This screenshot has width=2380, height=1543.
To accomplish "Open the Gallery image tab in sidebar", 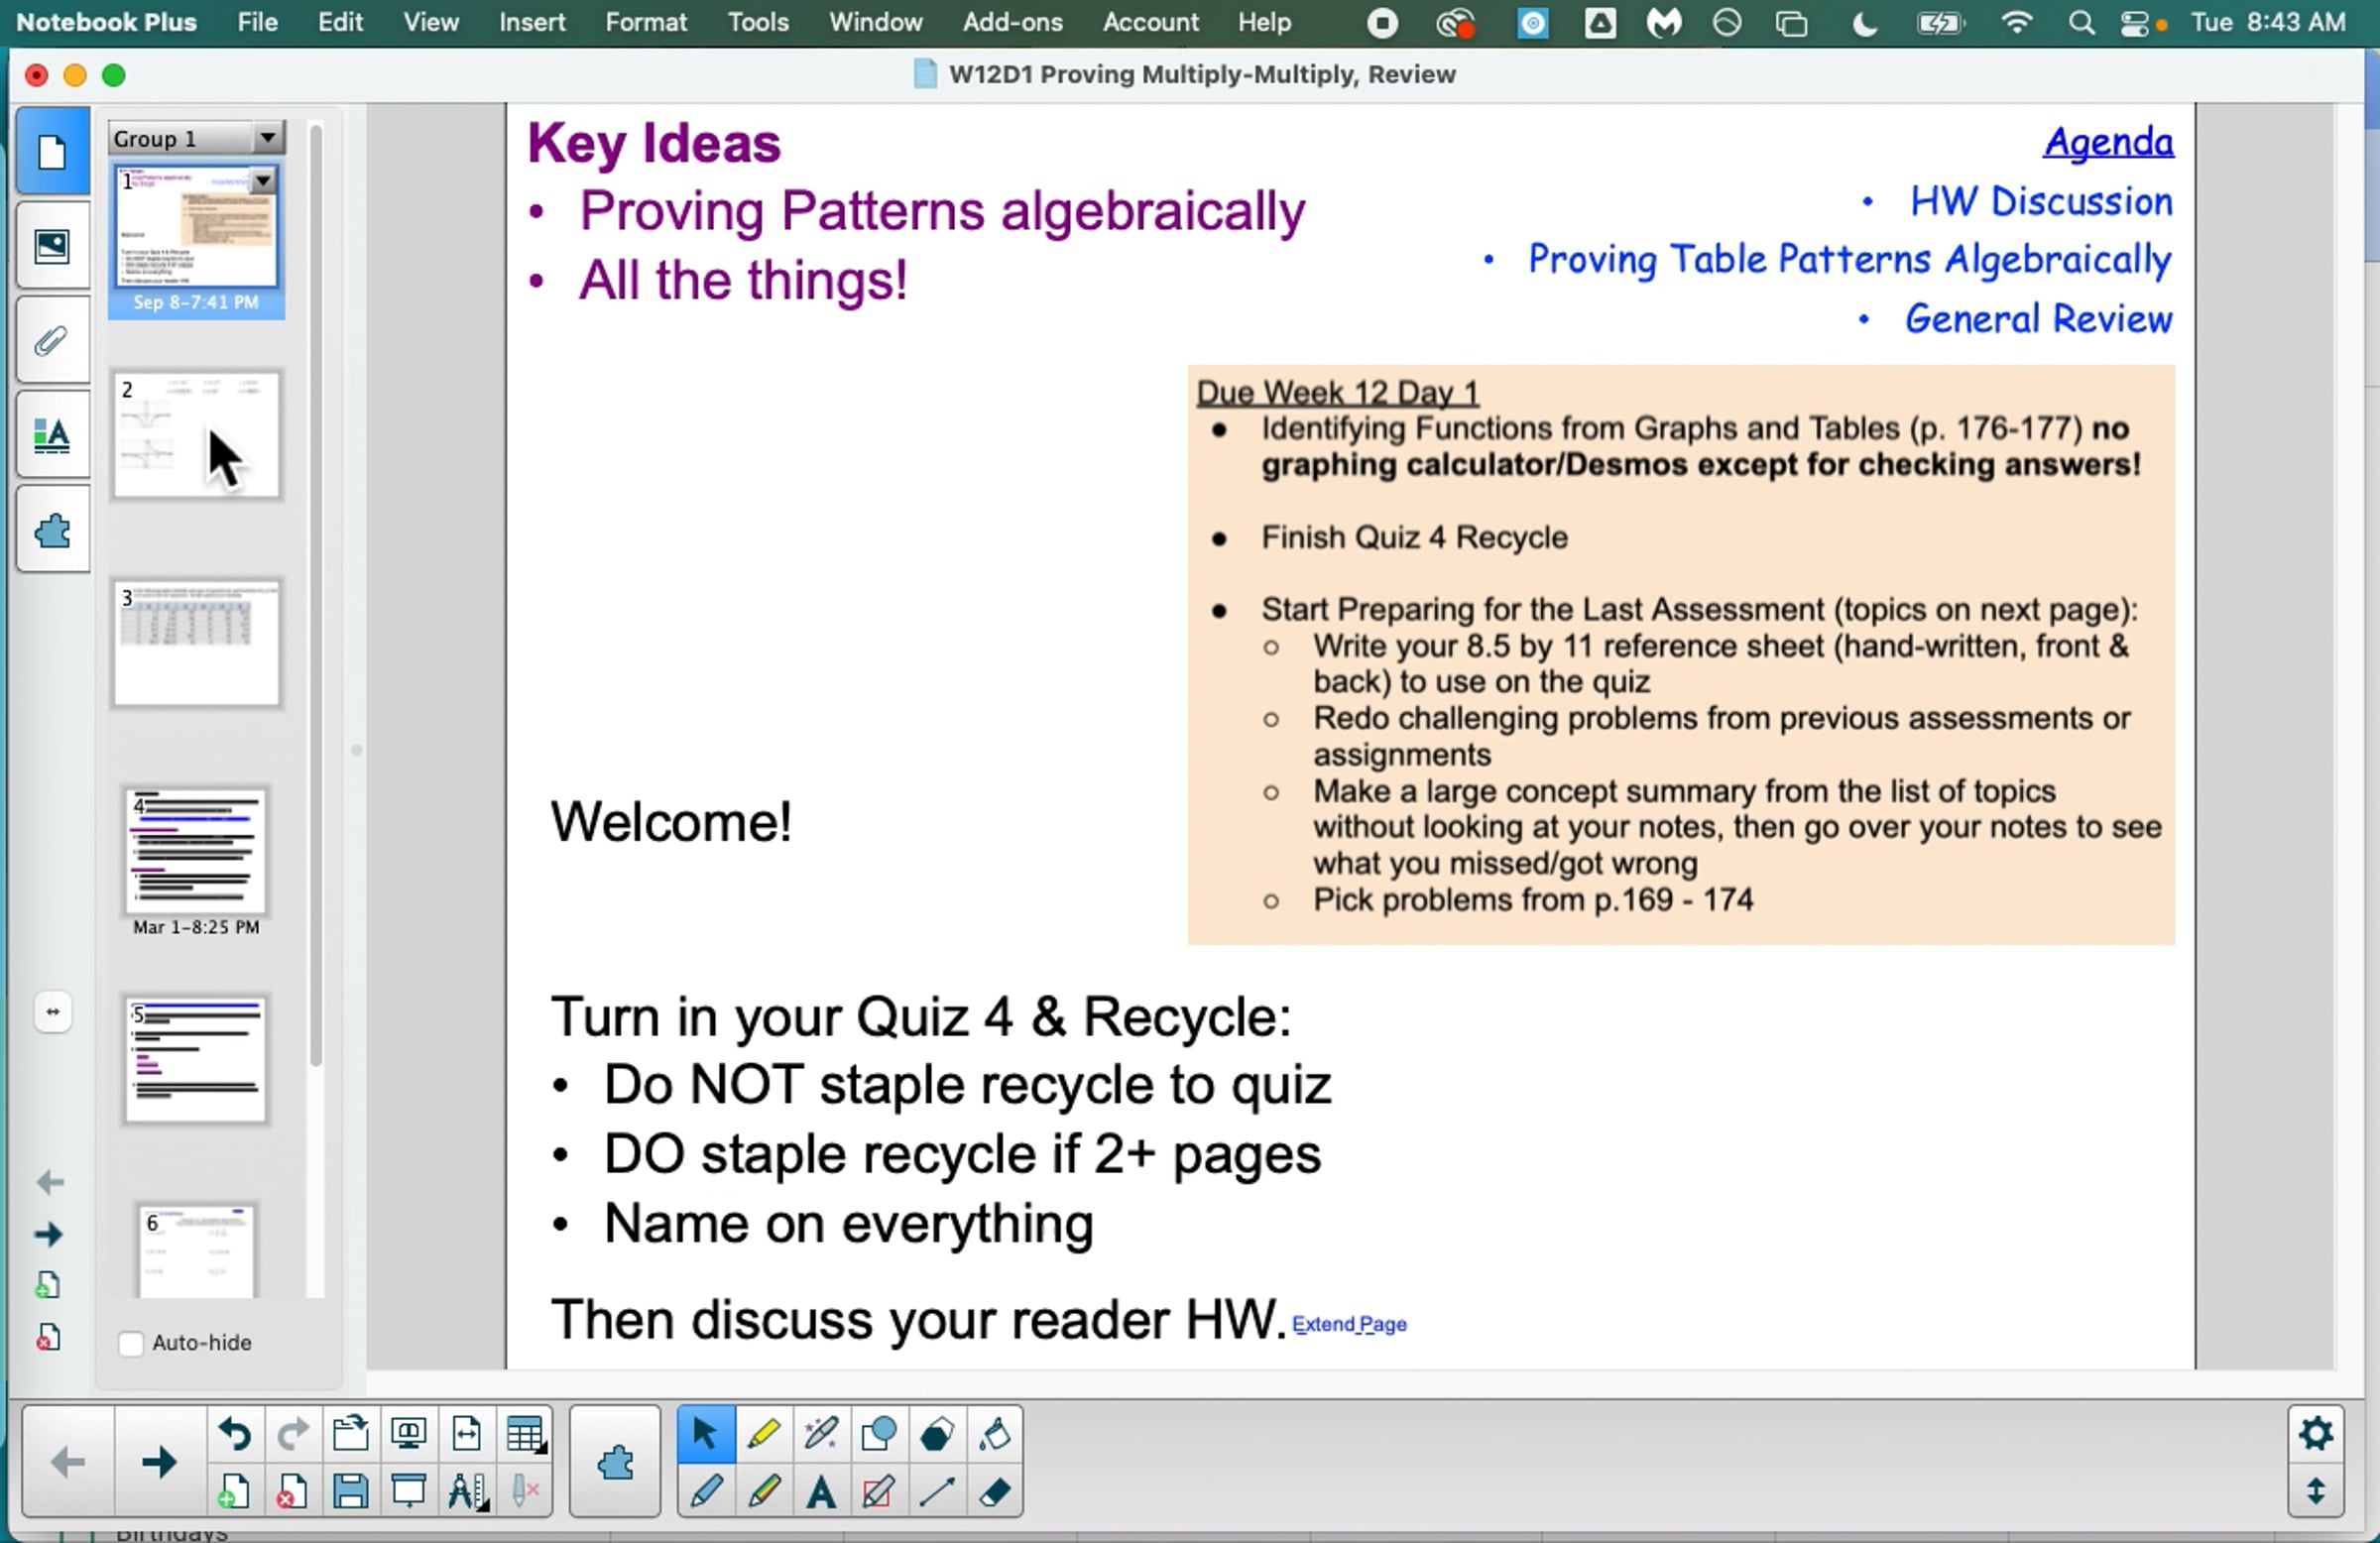I will (x=52, y=246).
